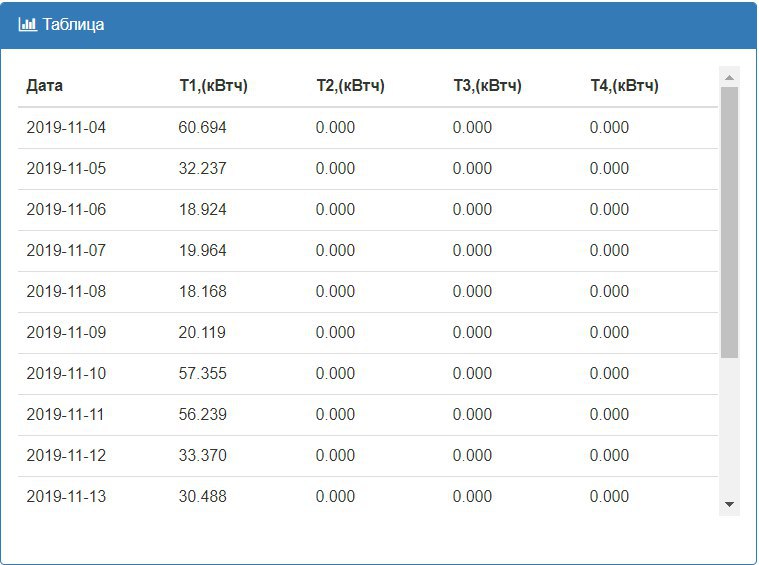Click the T2 value in the 2019-11-07 row
Screen dimensions: 759x565
coord(335,250)
